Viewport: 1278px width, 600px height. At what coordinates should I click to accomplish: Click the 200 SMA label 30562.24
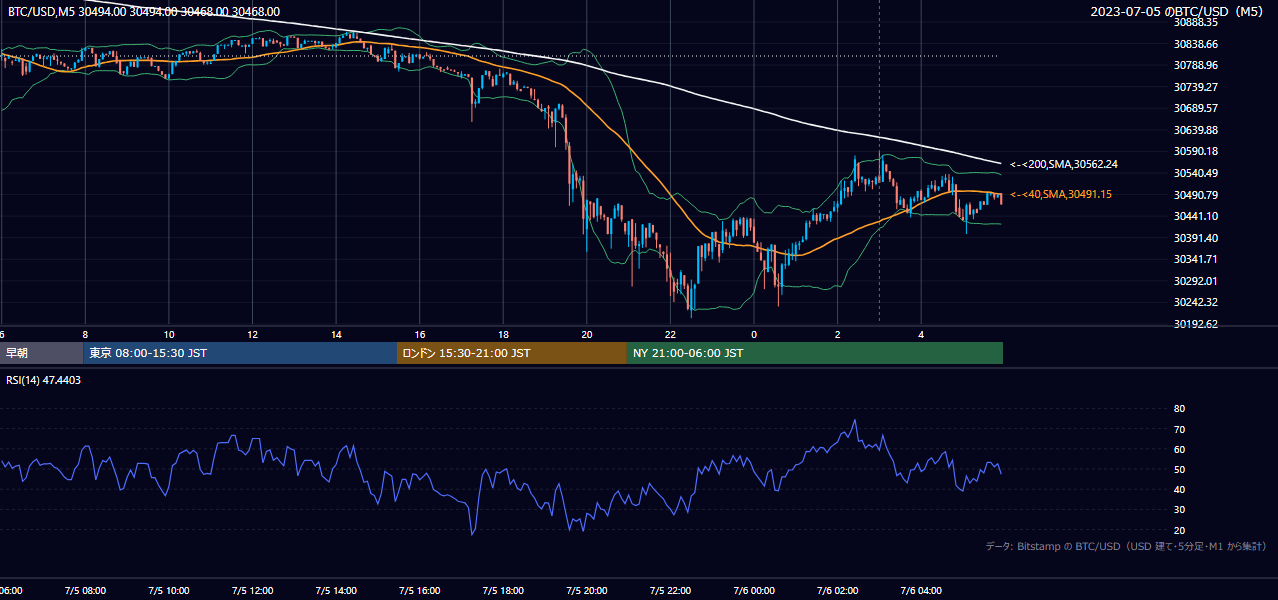point(1064,164)
